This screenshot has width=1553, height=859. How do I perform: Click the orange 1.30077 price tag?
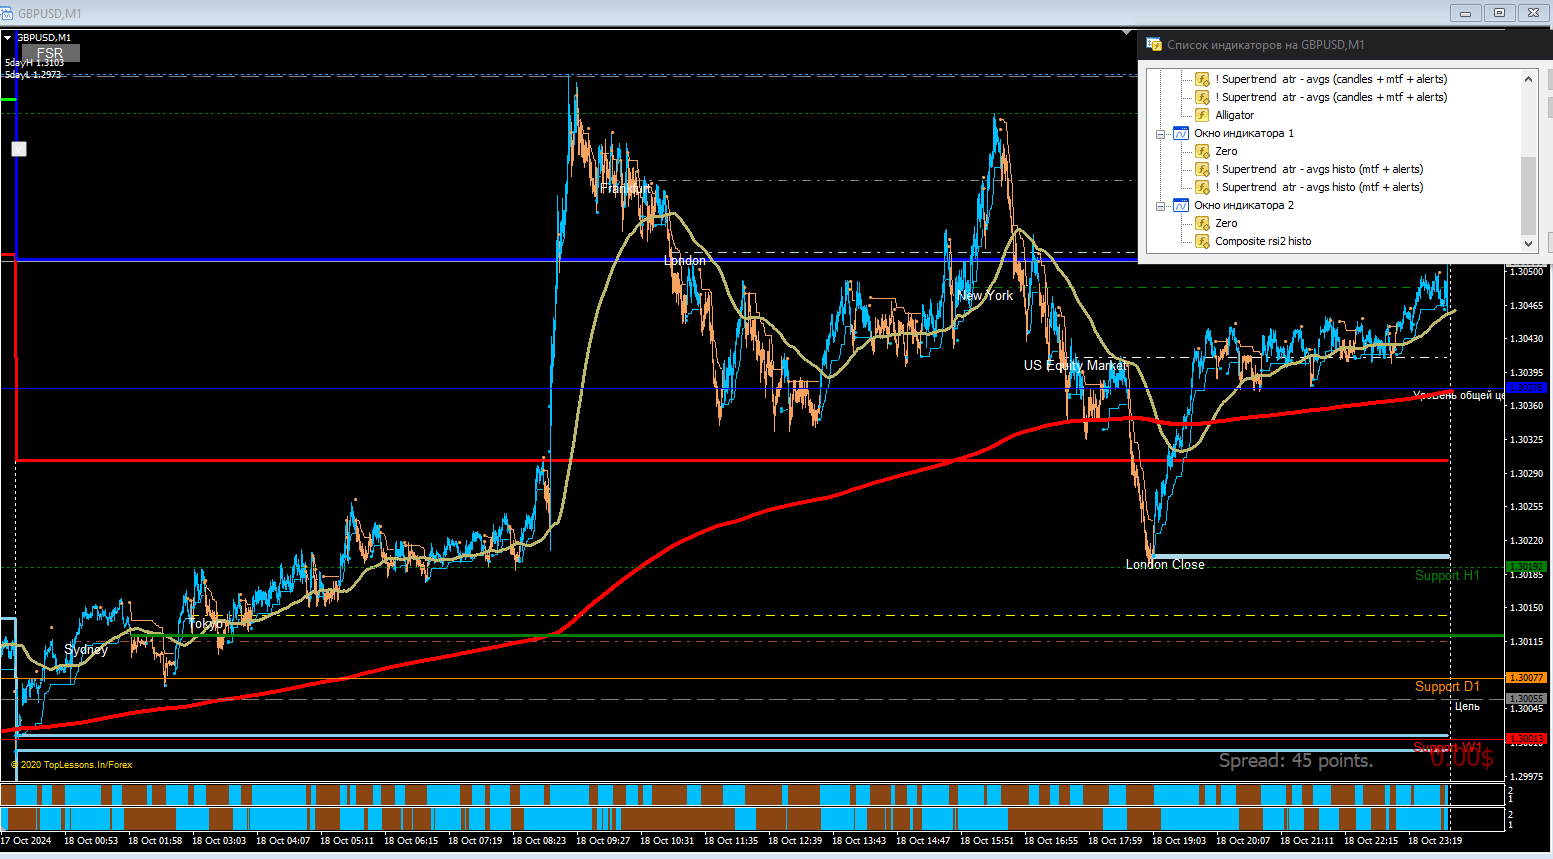(x=1526, y=678)
